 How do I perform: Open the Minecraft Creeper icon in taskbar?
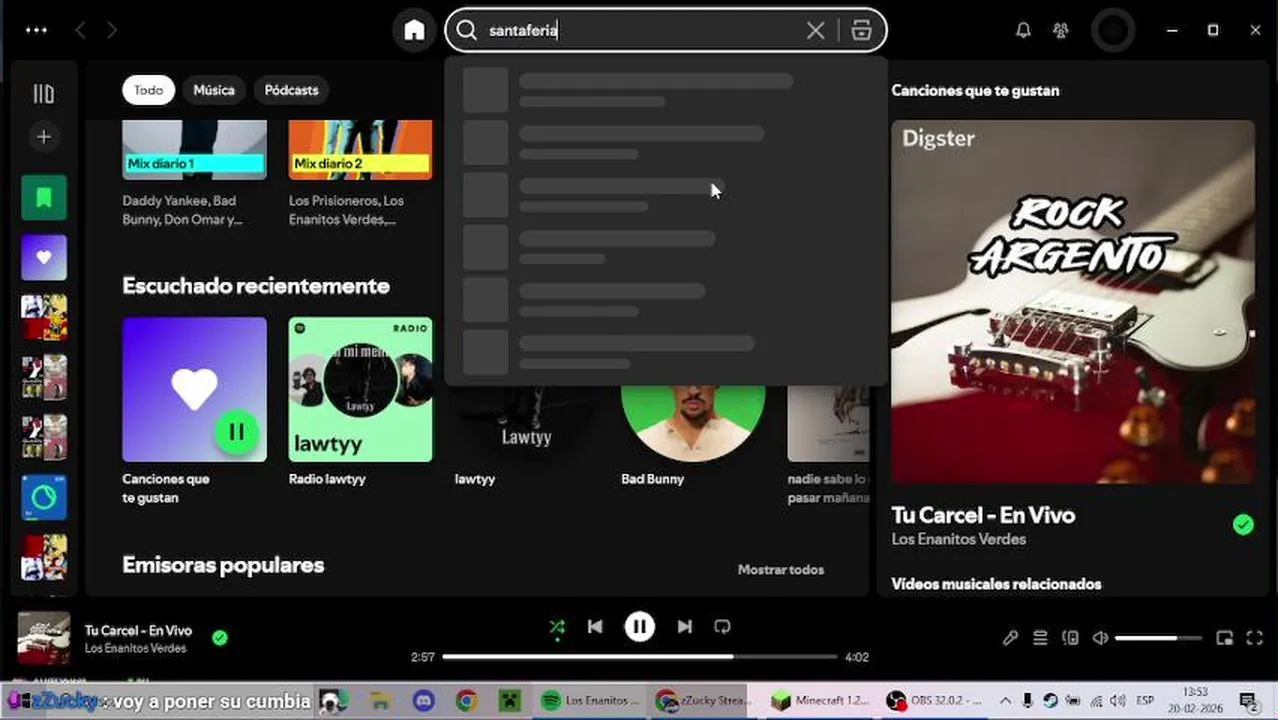[x=510, y=701]
